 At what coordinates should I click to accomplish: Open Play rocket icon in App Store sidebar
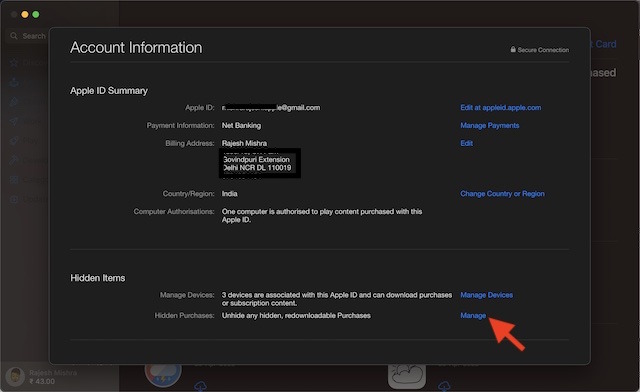(x=14, y=140)
